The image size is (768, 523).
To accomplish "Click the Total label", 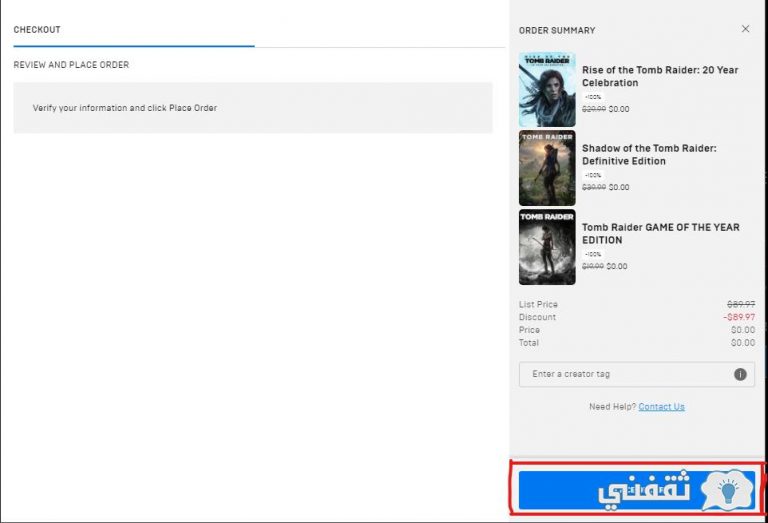I will (x=528, y=343).
